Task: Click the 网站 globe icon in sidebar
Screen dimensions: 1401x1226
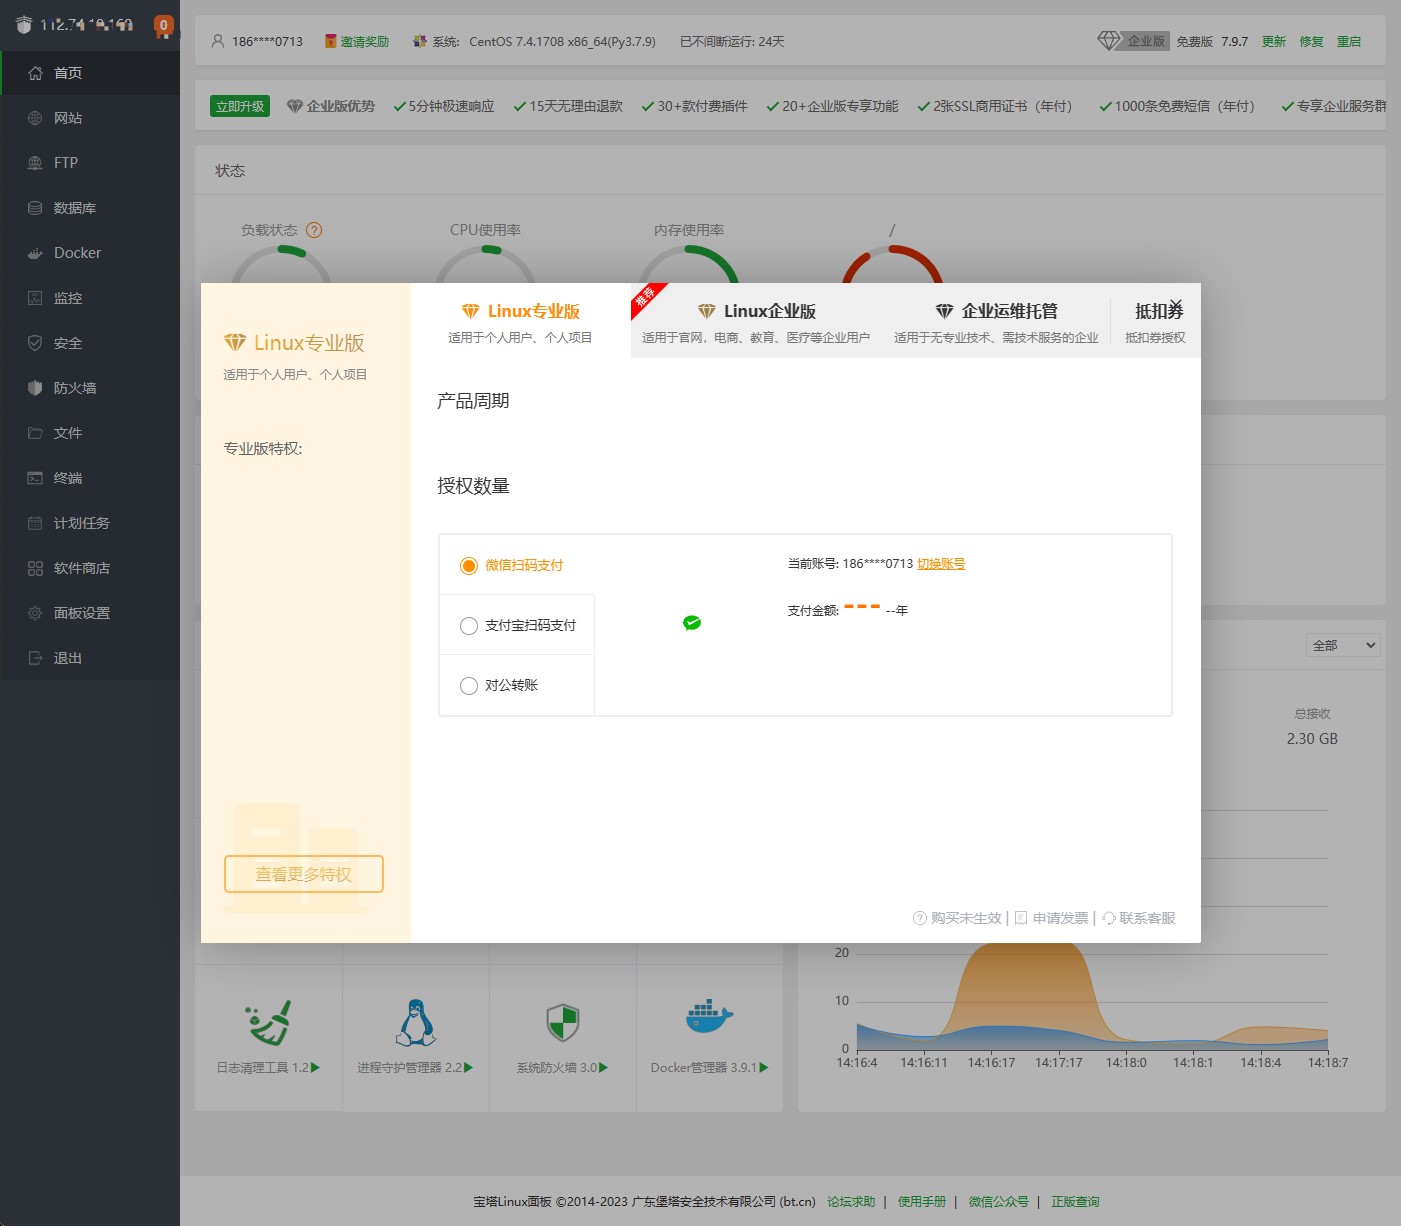Action: pos(35,118)
